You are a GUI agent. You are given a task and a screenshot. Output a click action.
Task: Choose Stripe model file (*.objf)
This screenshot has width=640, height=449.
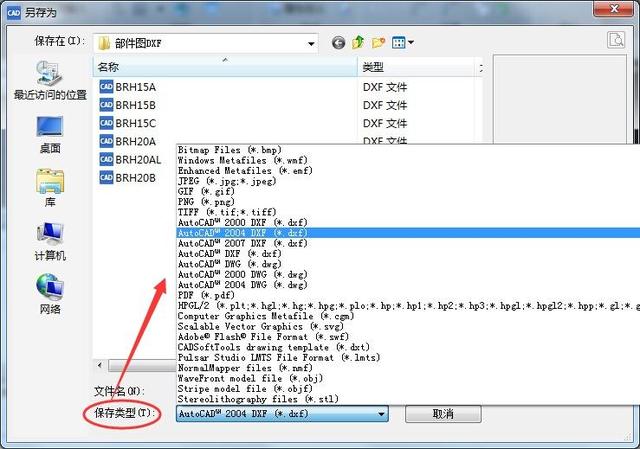408,389
